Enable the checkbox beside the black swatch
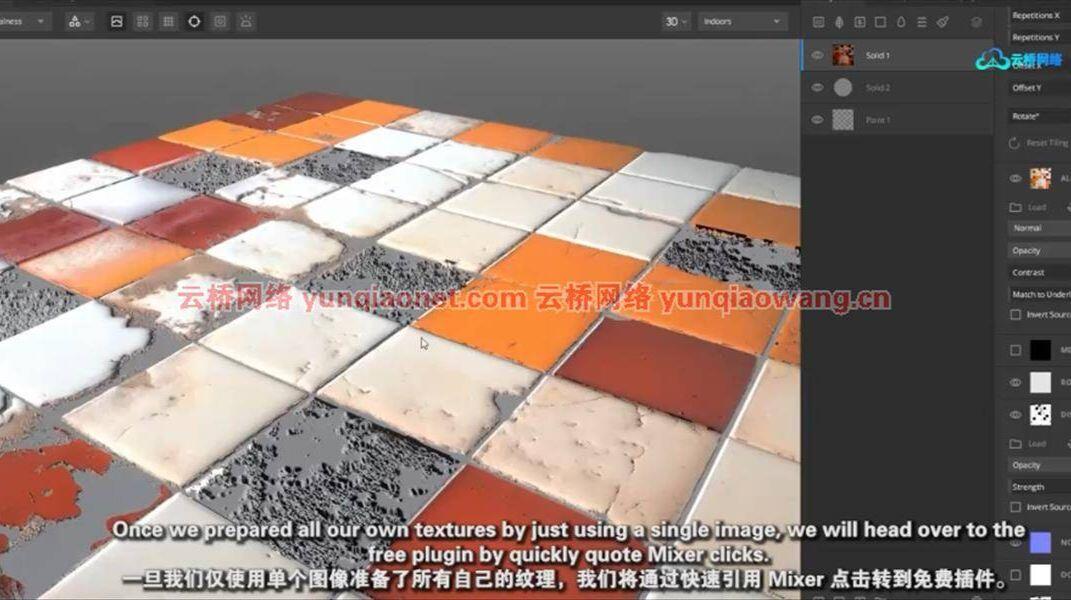Image resolution: width=1071 pixels, height=600 pixels. 1016,350
